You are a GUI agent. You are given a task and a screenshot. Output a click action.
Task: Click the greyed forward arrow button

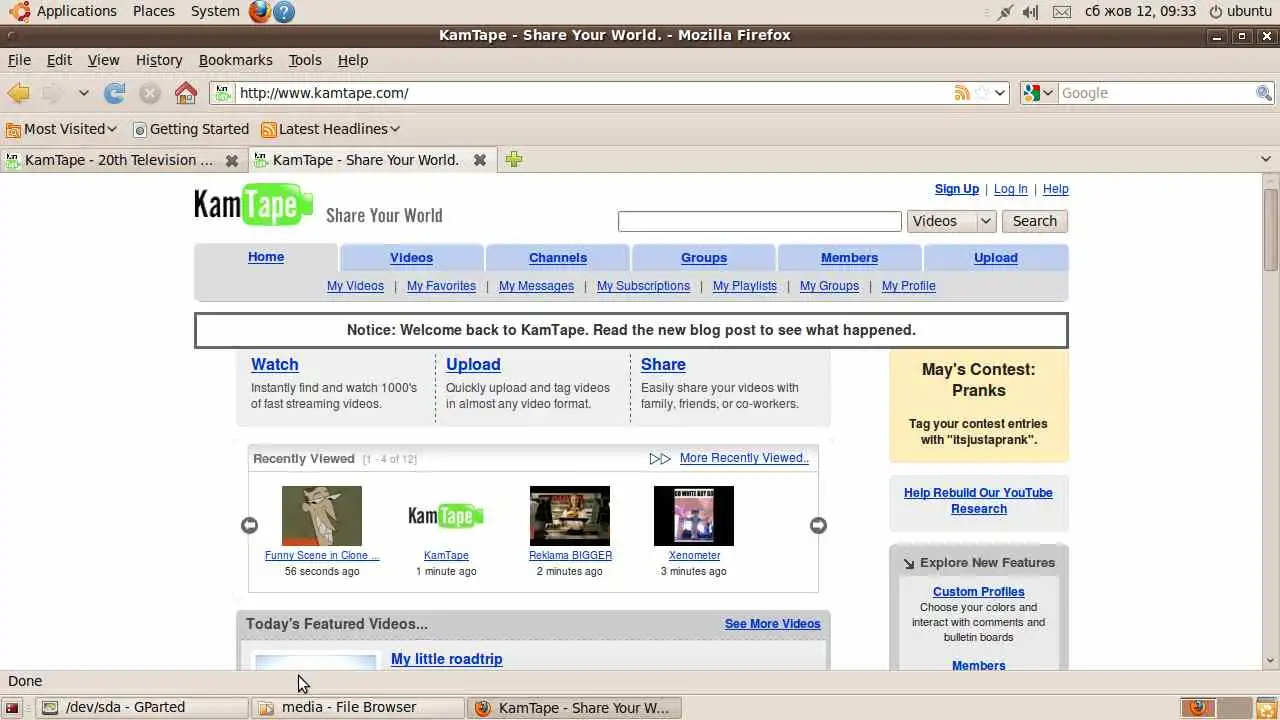51,93
